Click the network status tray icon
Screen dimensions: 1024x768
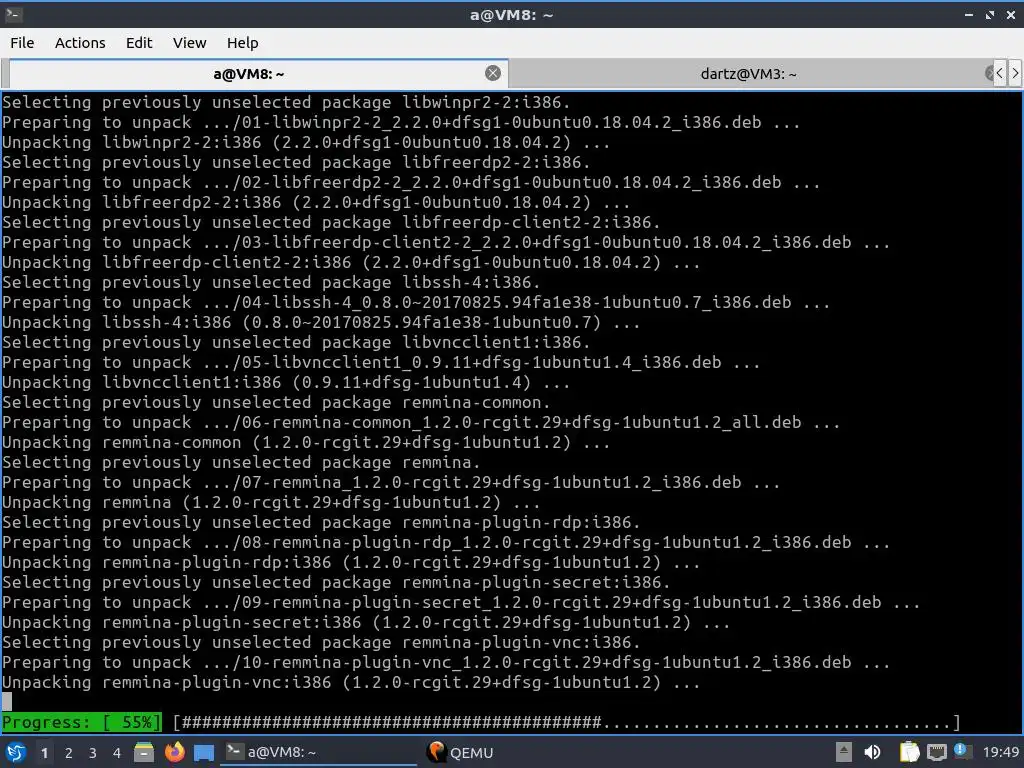936,752
